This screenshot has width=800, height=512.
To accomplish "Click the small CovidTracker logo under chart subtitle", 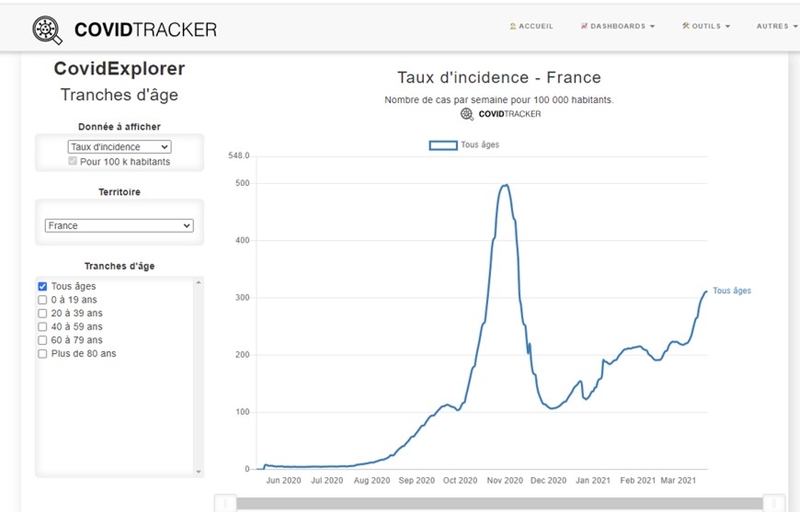I will (500, 114).
